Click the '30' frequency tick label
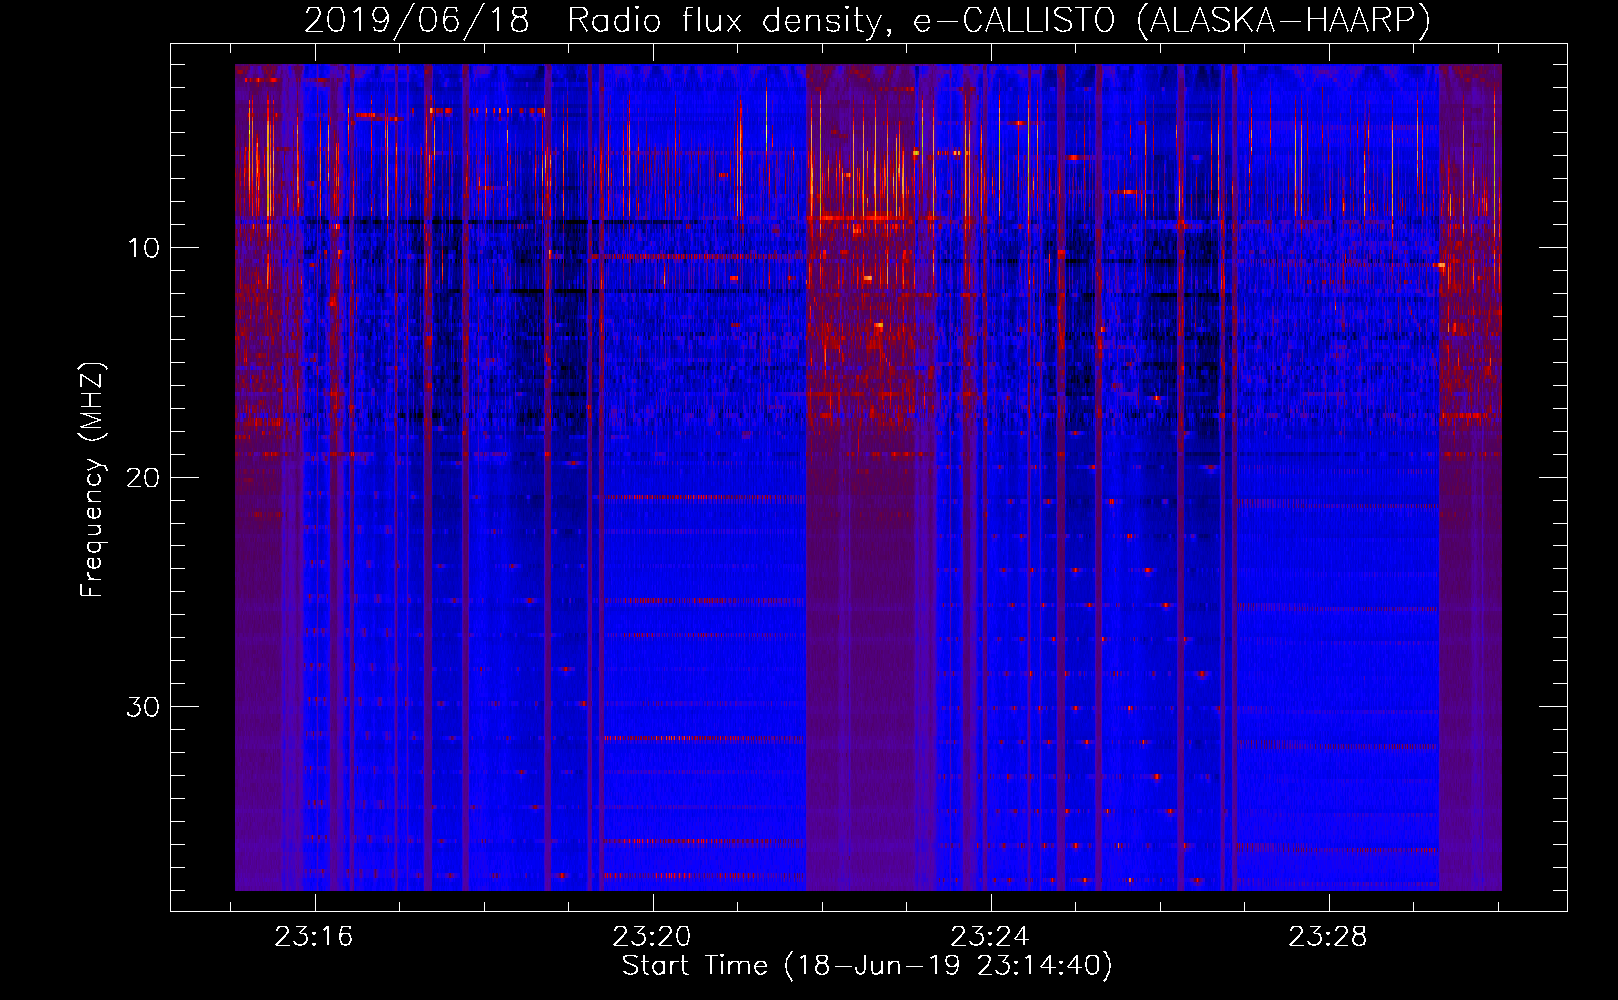The width and height of the screenshot is (1618, 1000). [x=143, y=707]
